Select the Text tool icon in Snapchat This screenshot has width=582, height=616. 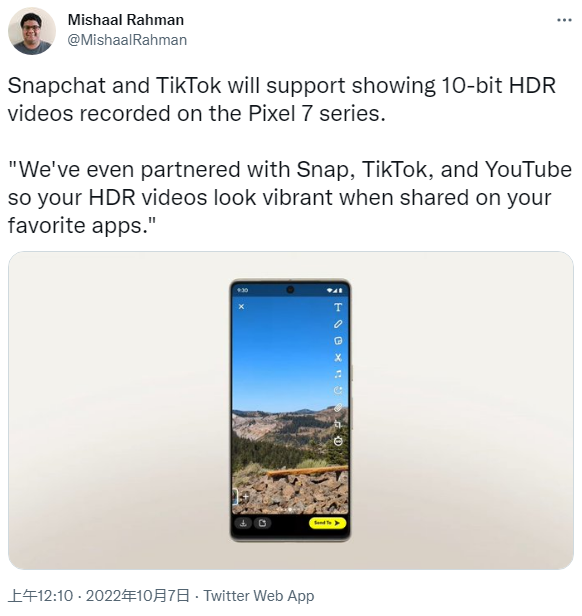coord(338,307)
